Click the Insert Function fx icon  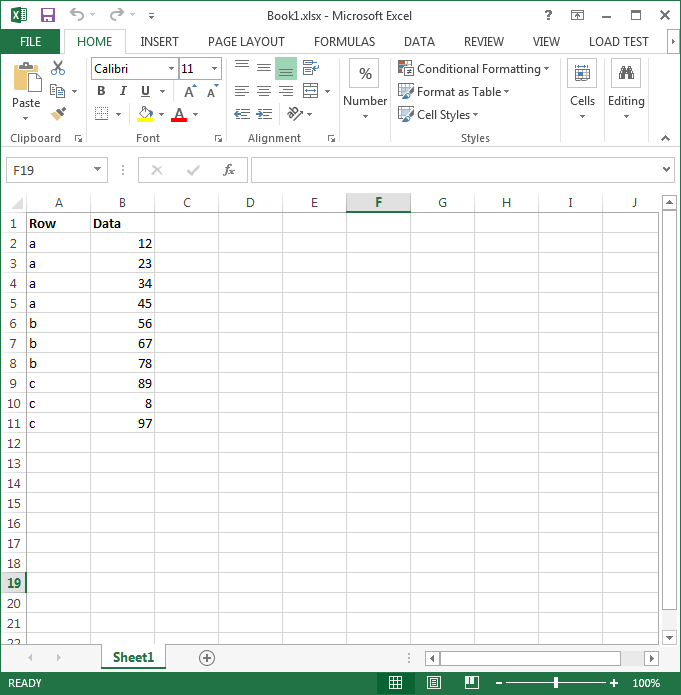(228, 170)
